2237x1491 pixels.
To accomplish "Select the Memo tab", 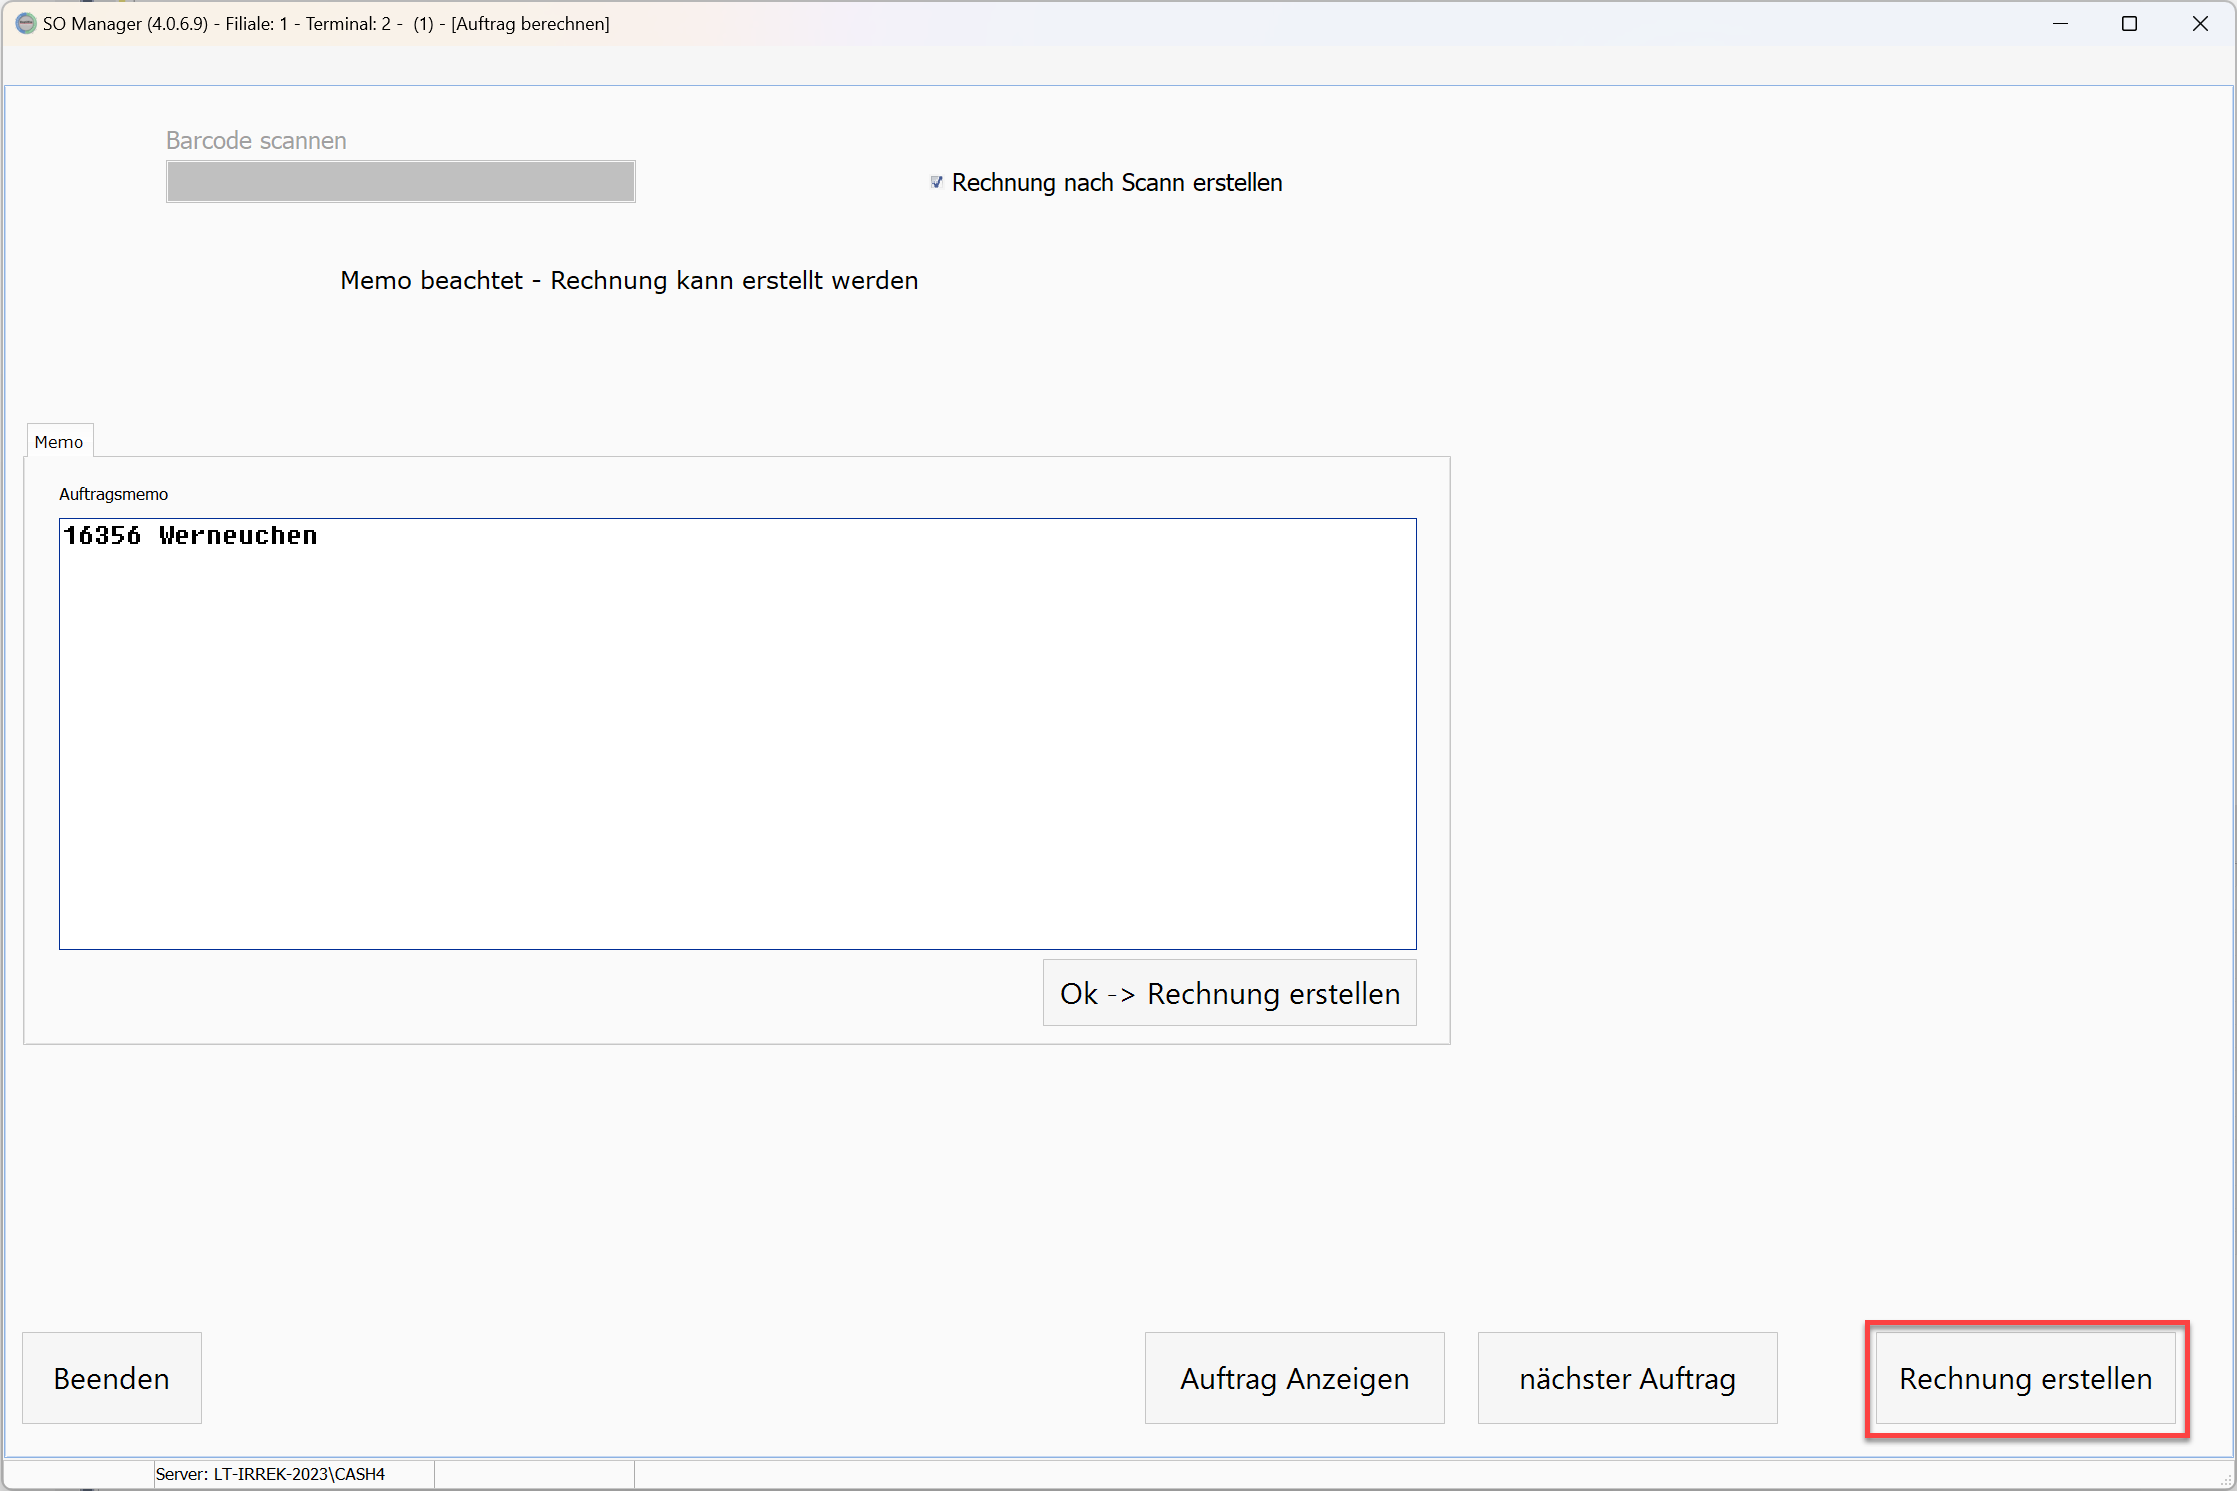I will [59, 442].
